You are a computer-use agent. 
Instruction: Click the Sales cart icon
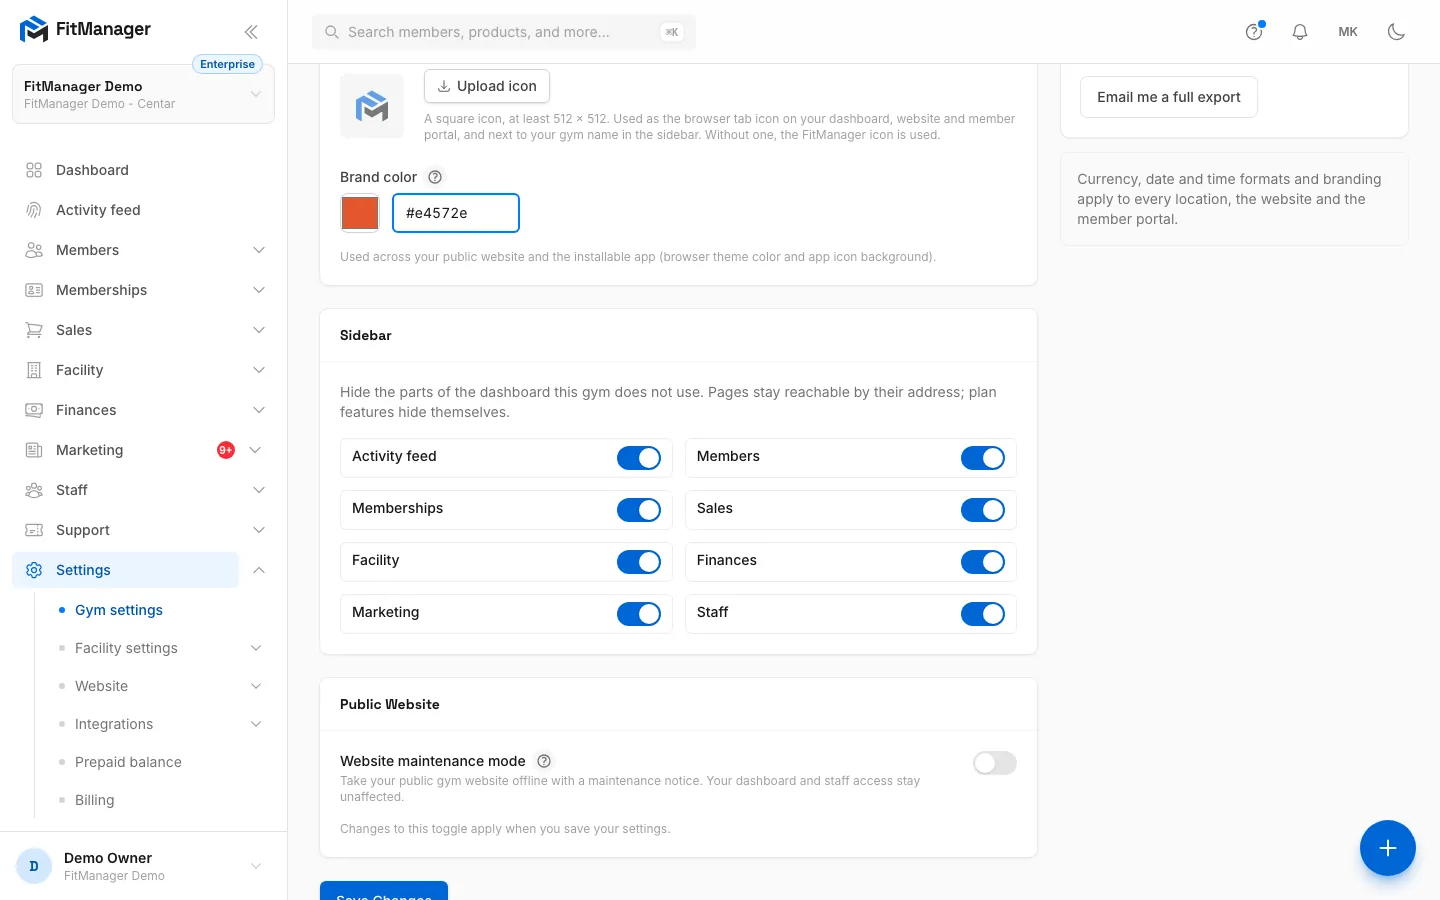(x=34, y=330)
